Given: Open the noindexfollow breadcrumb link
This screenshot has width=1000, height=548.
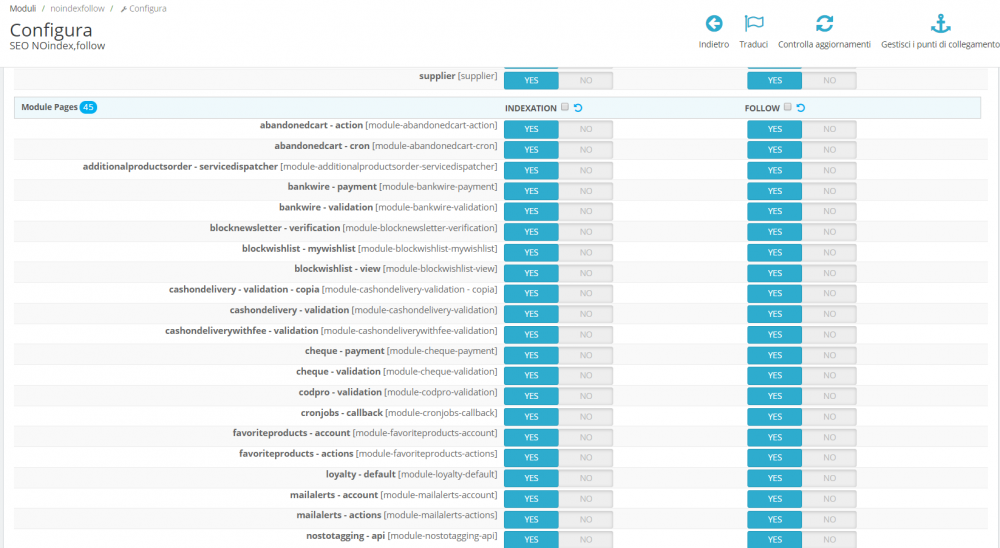Looking at the screenshot, I should tap(77, 8).
